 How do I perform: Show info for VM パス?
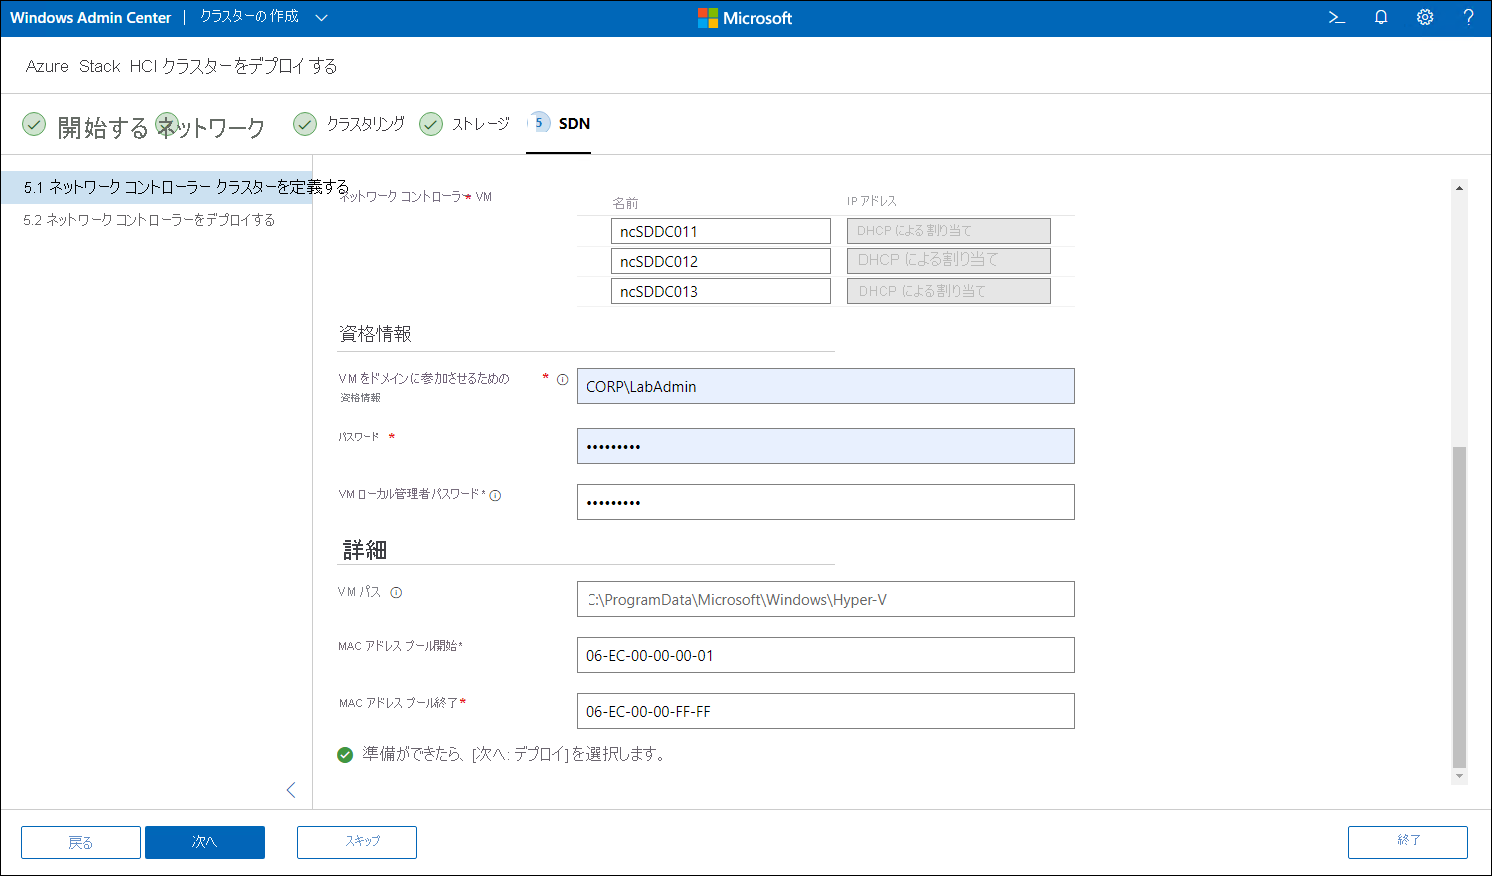396,592
